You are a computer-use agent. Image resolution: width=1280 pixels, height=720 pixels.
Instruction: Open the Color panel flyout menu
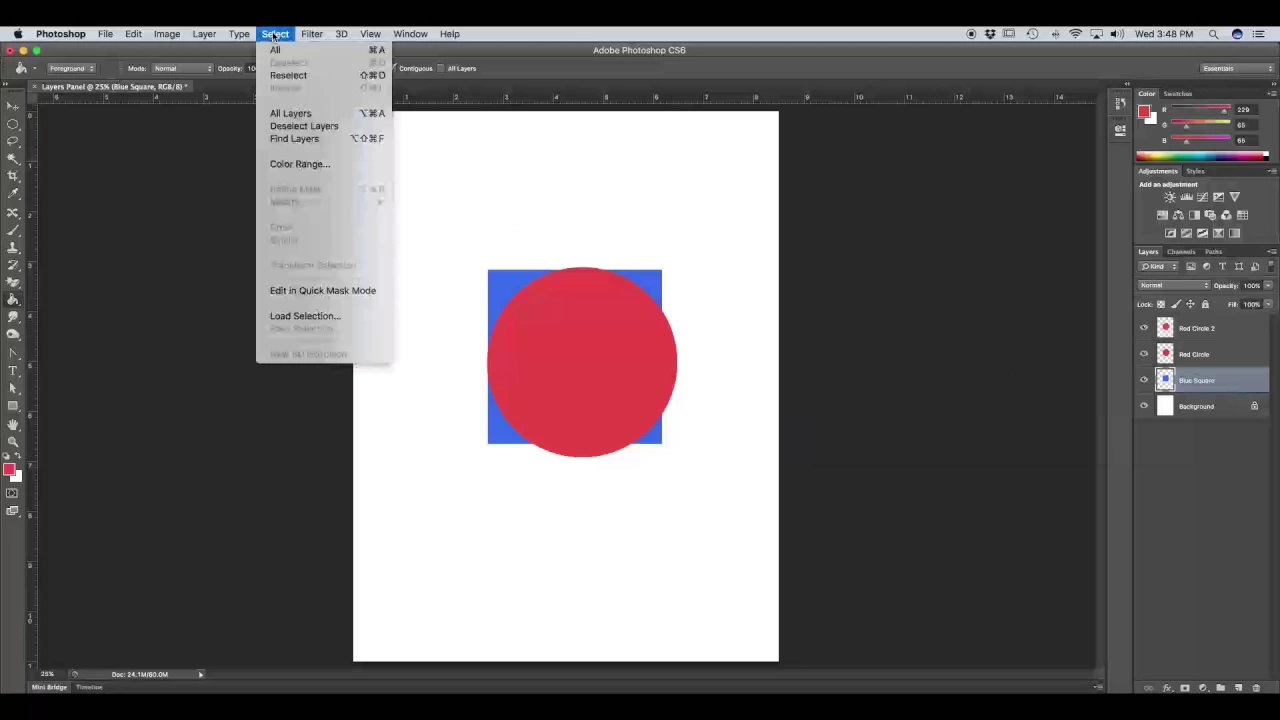(1272, 94)
